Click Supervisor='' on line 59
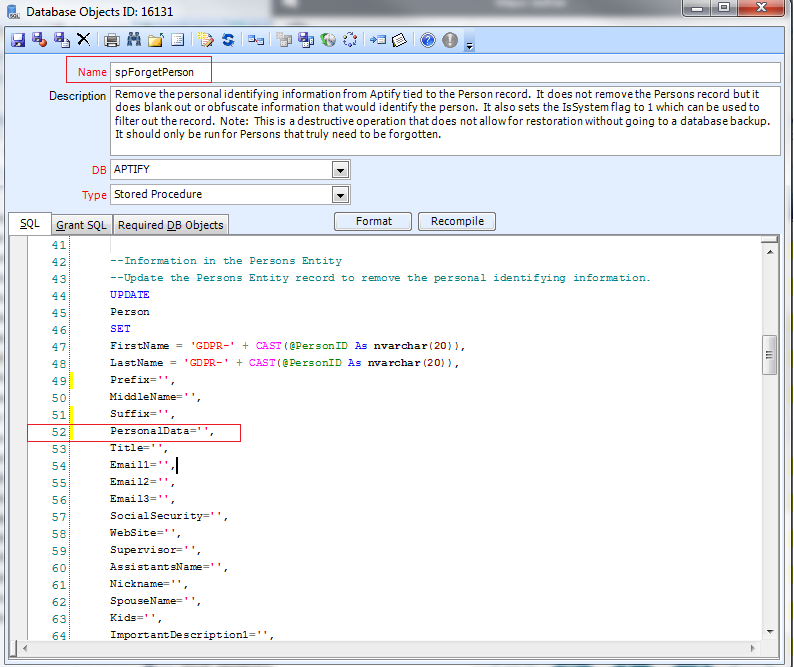The height and width of the screenshot is (667, 794). coord(155,550)
